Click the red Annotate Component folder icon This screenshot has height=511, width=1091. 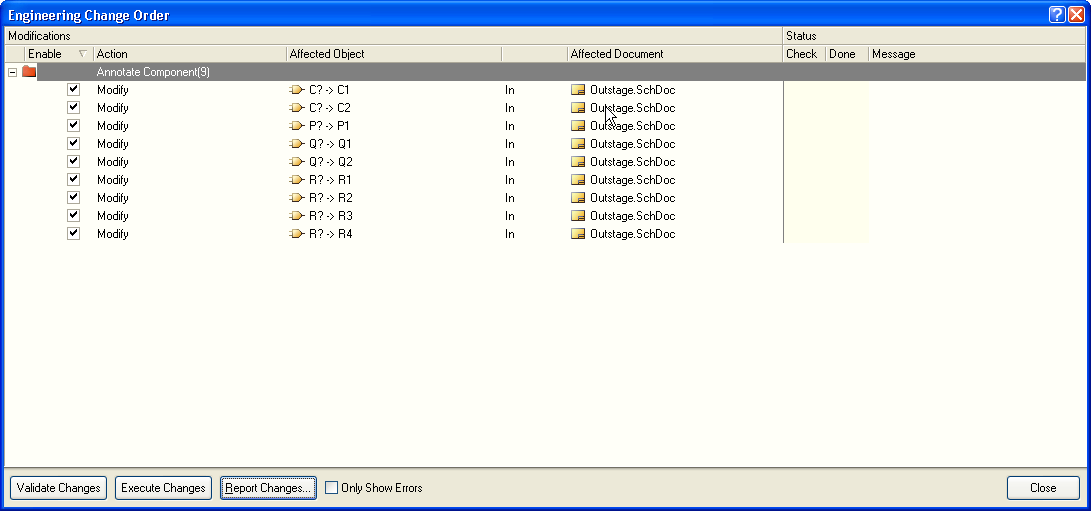29,72
